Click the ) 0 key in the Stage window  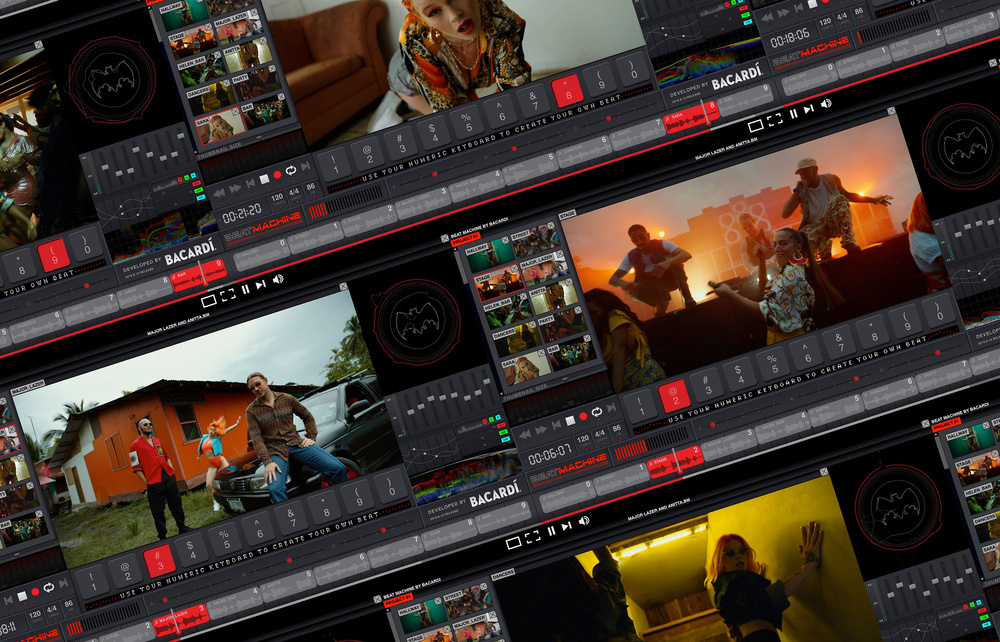click(939, 310)
